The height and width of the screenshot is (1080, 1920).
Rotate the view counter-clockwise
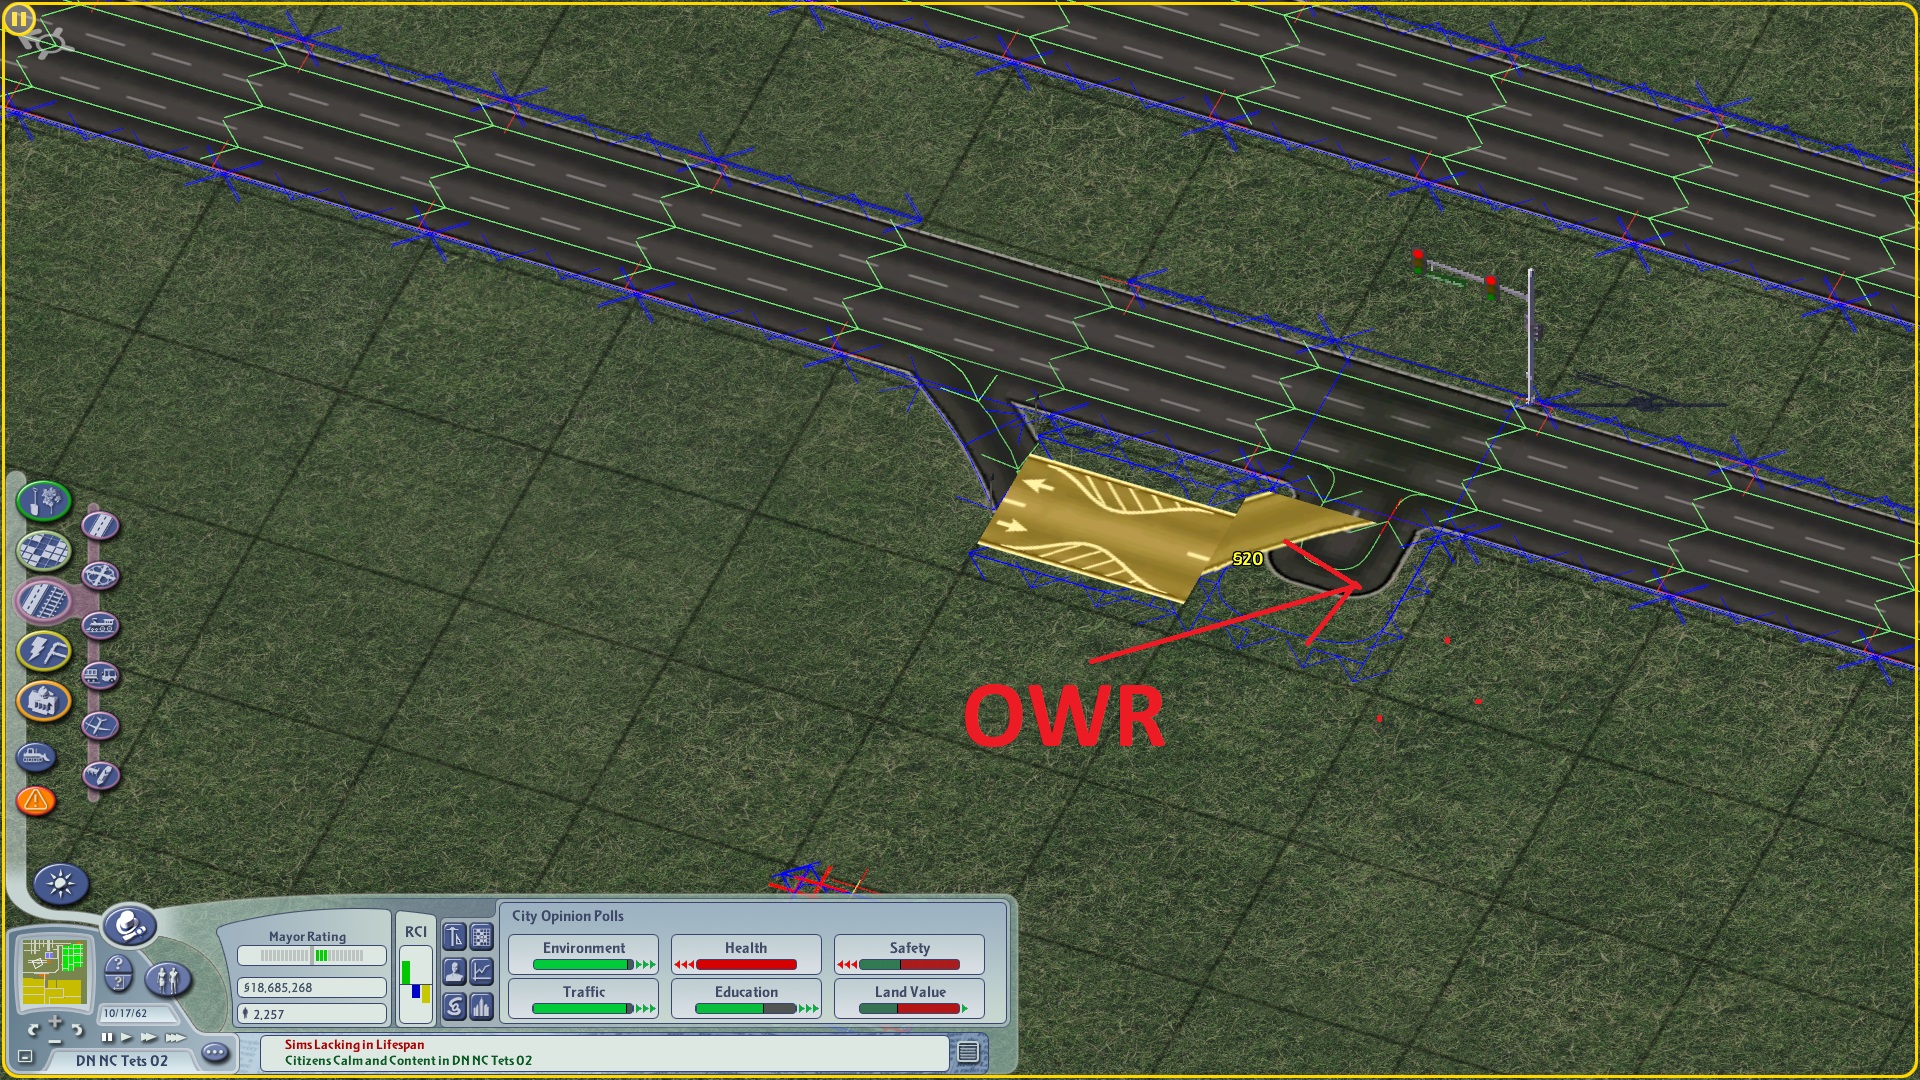tap(33, 1029)
